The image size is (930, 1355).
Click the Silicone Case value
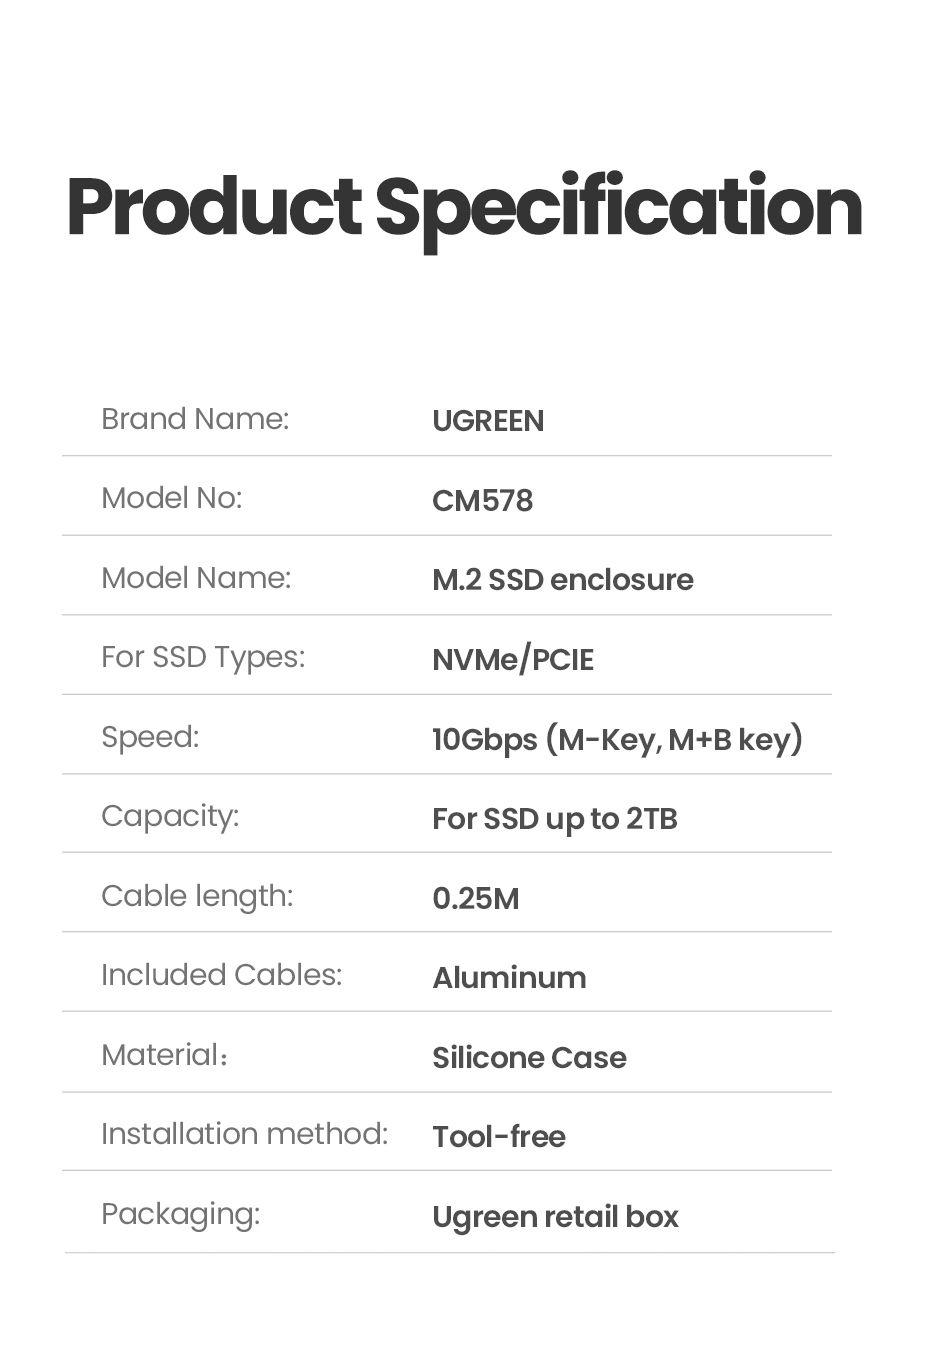point(529,1058)
